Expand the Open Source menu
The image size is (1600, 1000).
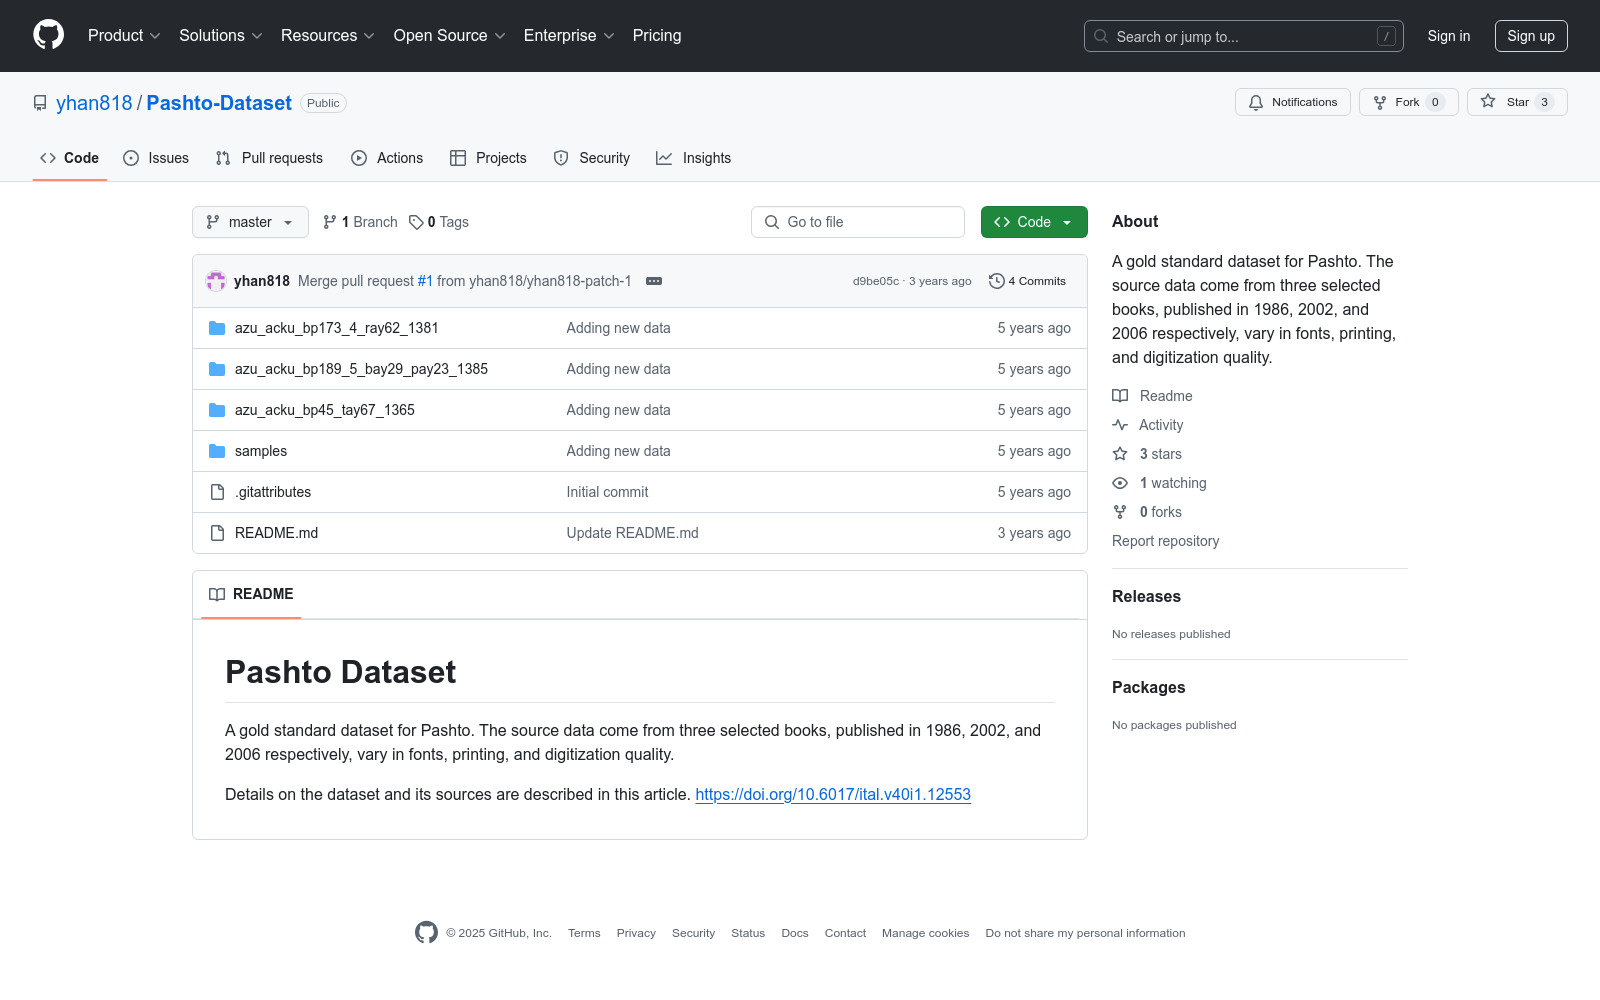point(450,36)
